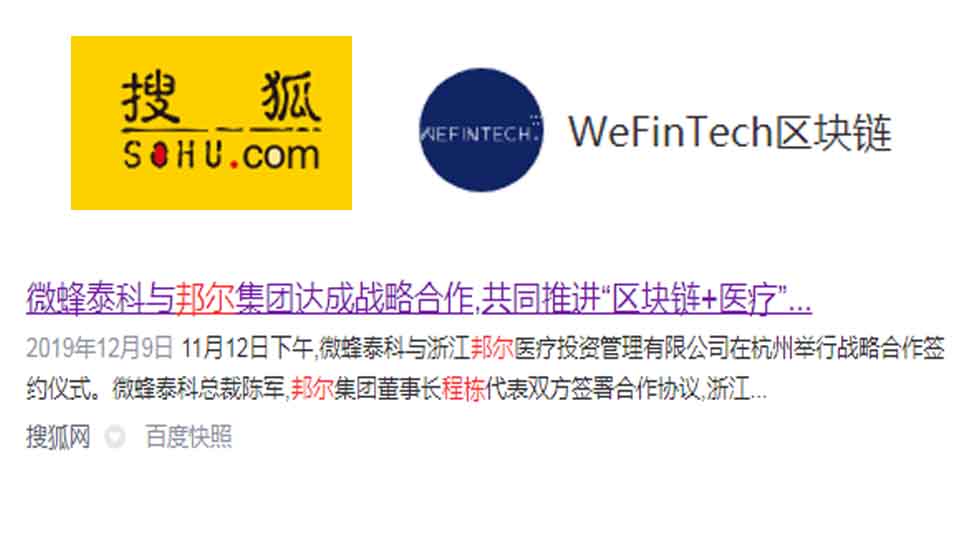Click the yellow Sohu.com logo
The image size is (964, 551).
pos(211,123)
